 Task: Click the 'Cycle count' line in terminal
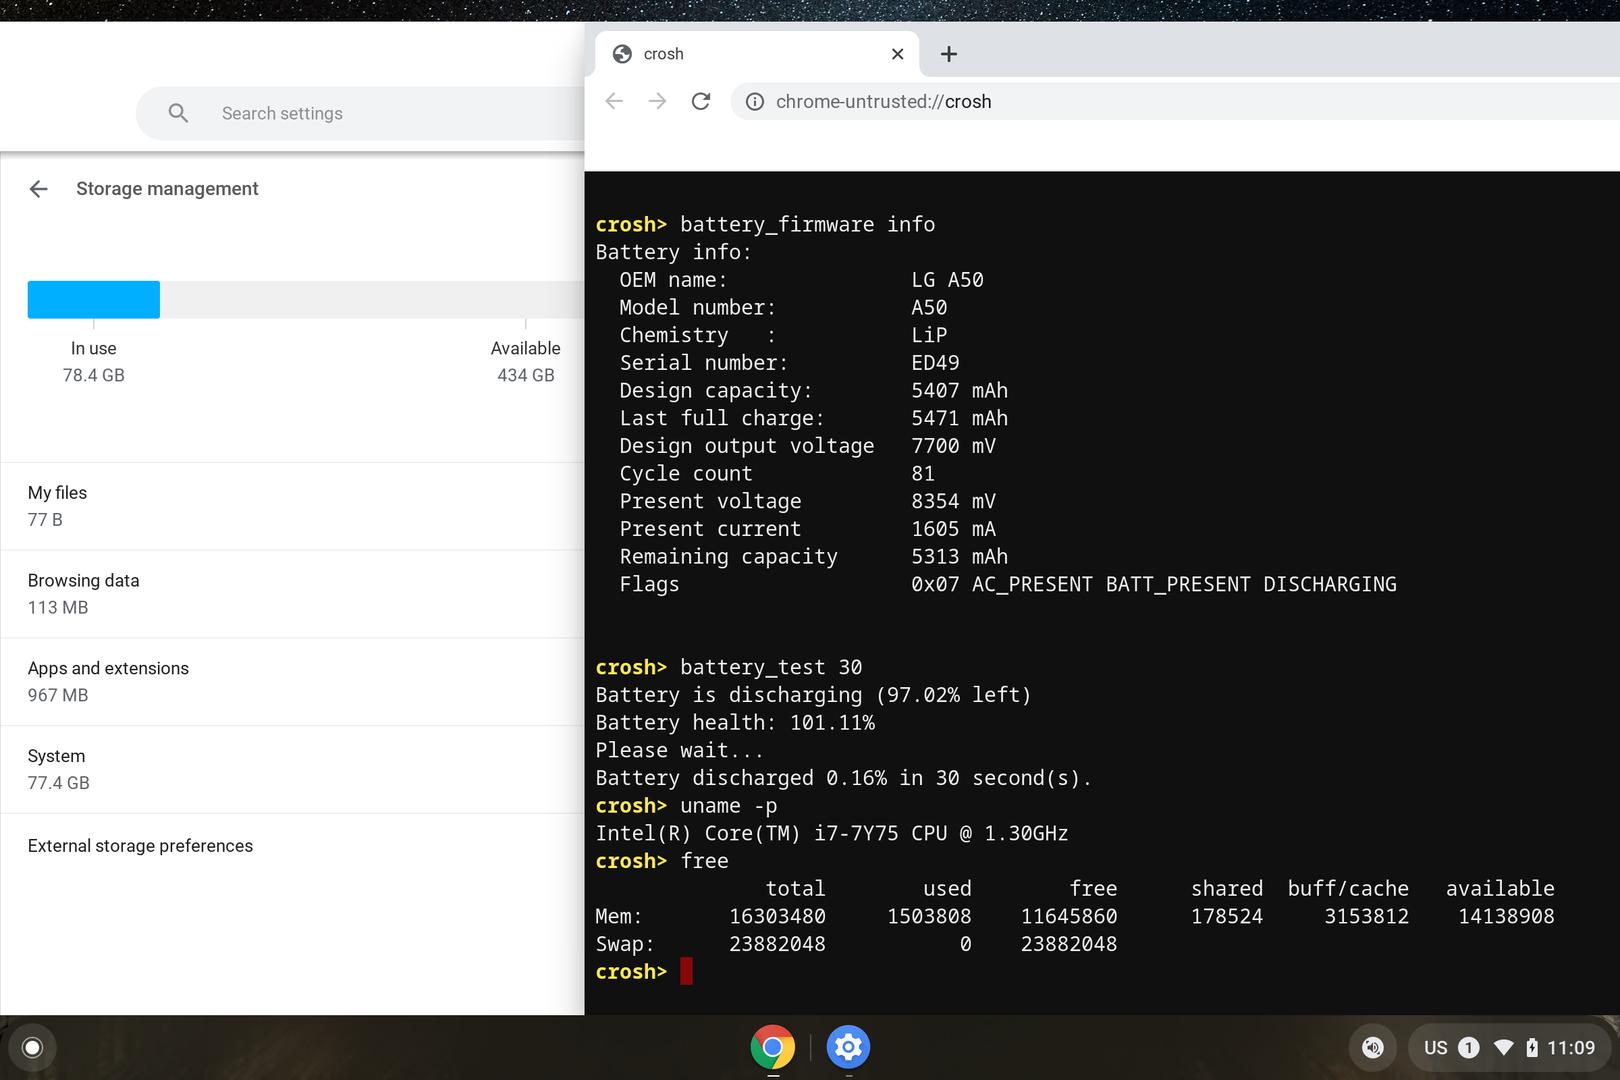point(777,473)
